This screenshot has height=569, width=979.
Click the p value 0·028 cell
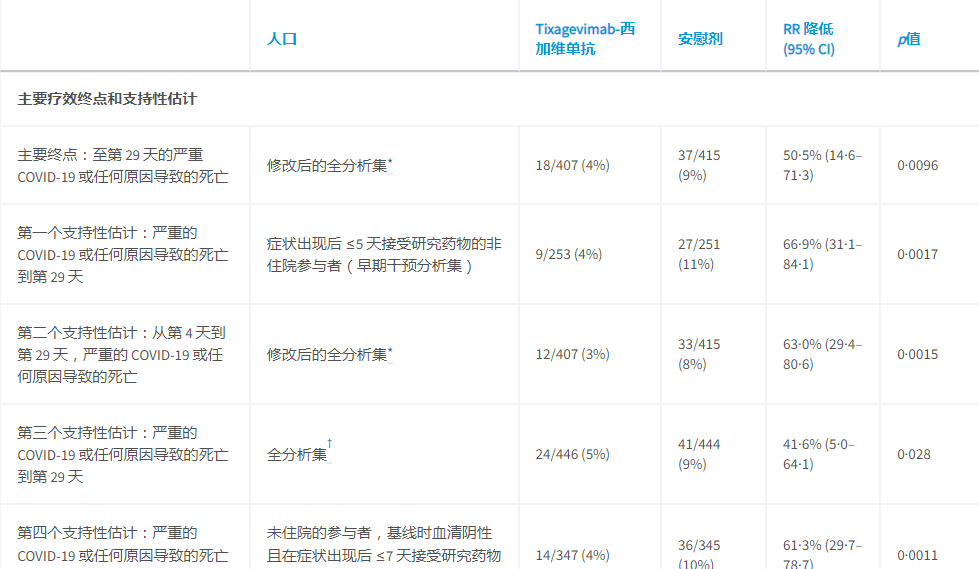pos(913,454)
